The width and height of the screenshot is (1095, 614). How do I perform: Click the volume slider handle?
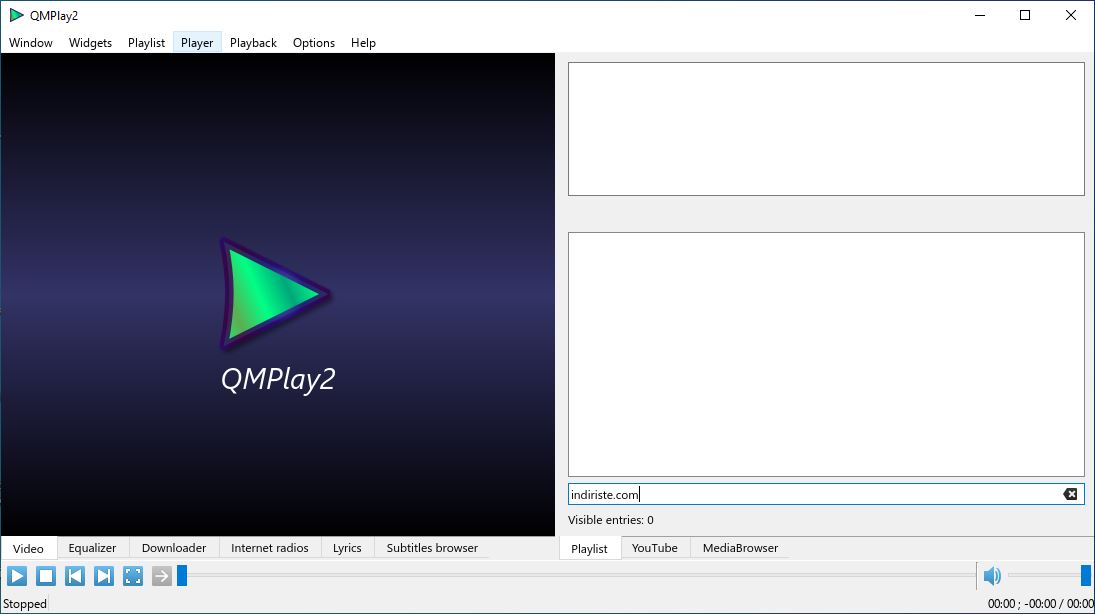click(1085, 576)
